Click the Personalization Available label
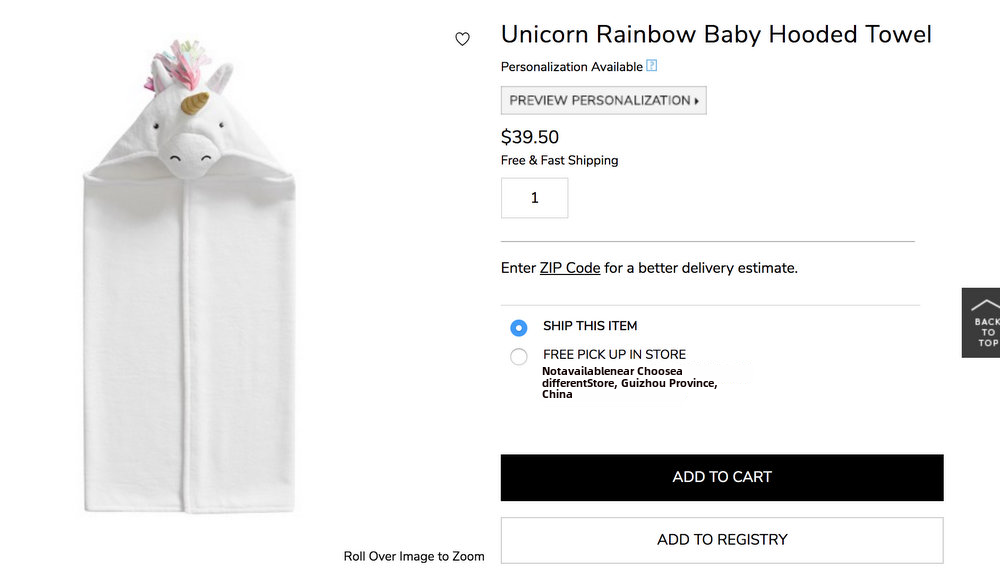 (x=571, y=67)
